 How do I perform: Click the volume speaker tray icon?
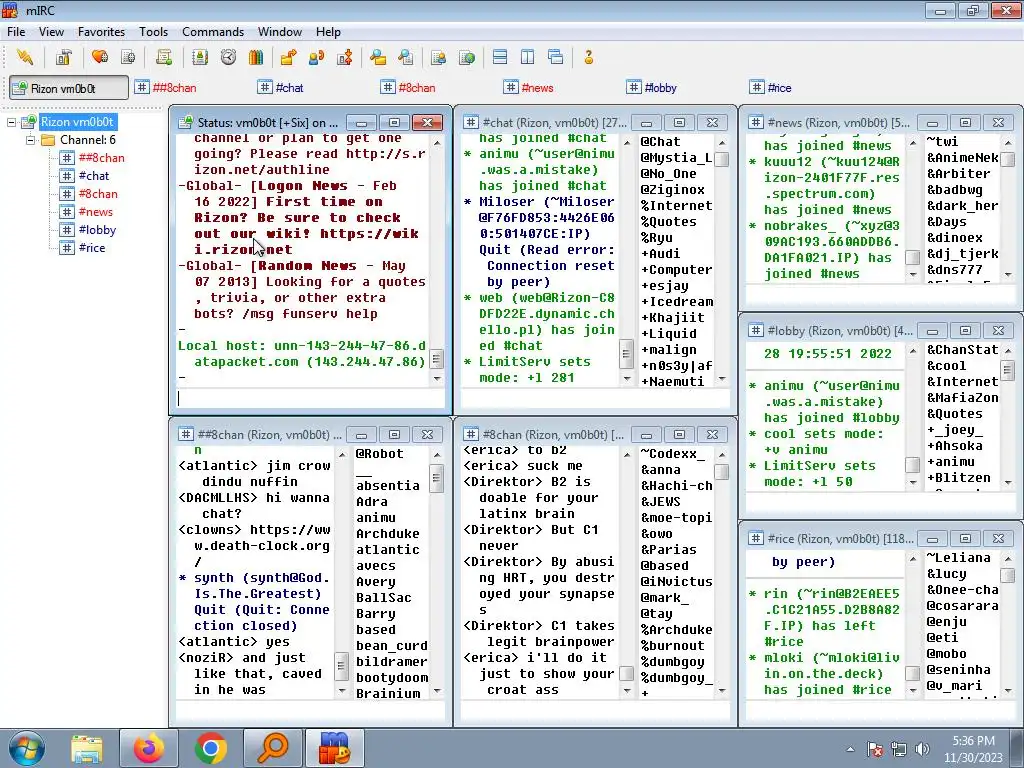click(922, 749)
